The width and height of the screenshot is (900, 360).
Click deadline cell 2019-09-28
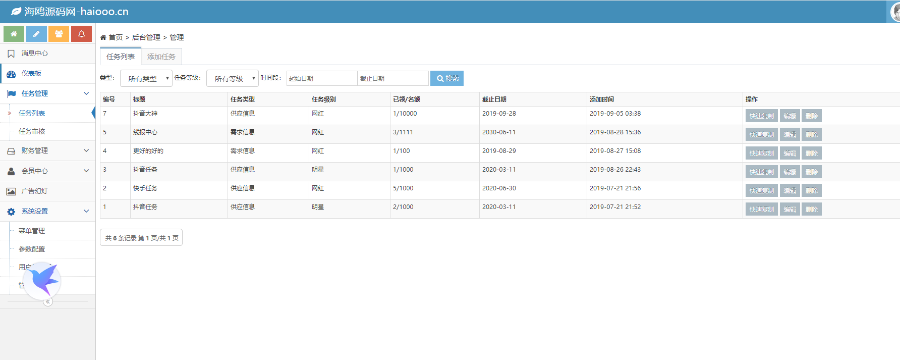[499, 114]
